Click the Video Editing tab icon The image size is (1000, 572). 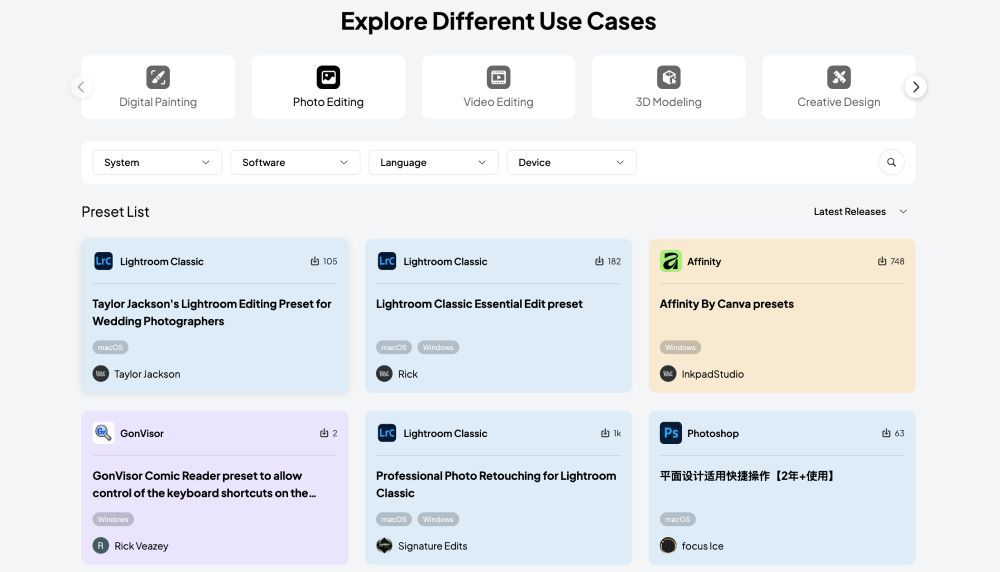pyautogui.click(x=498, y=77)
